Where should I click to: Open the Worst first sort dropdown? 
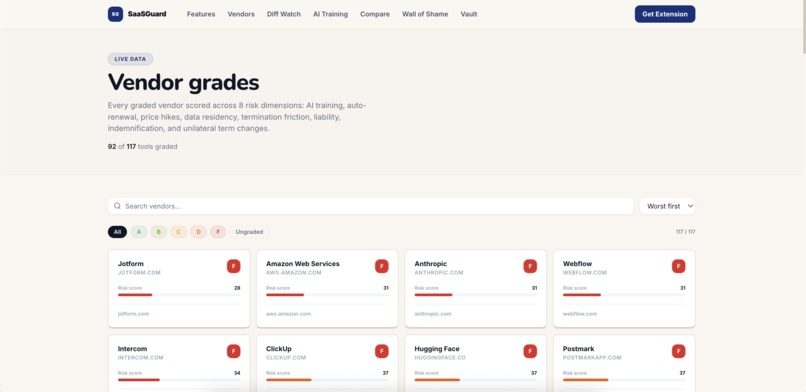[667, 206]
